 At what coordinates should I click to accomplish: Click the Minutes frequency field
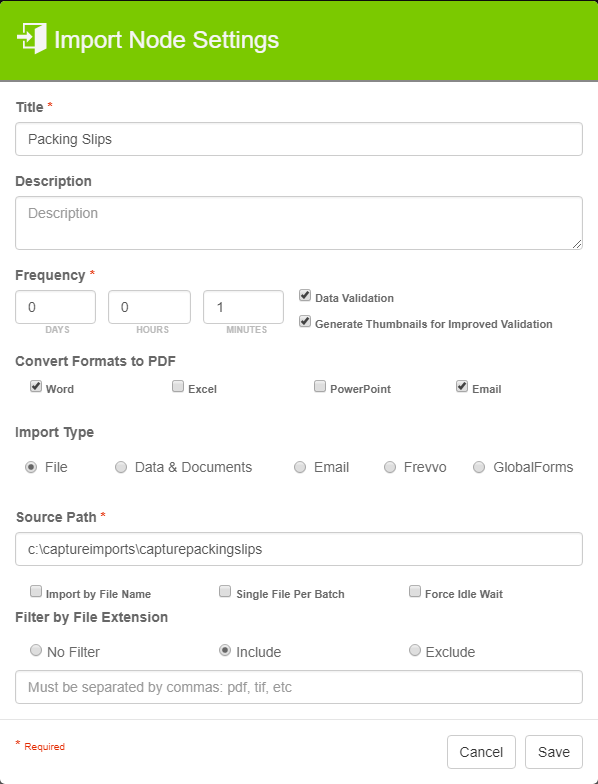[x=244, y=307]
